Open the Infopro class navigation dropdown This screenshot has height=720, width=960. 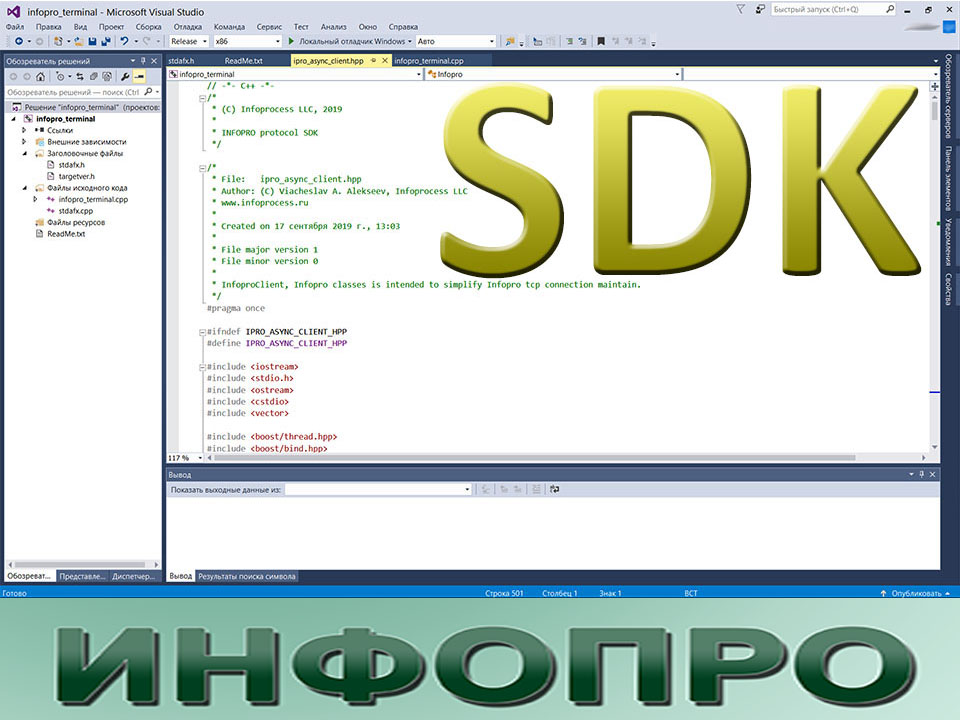coord(553,74)
